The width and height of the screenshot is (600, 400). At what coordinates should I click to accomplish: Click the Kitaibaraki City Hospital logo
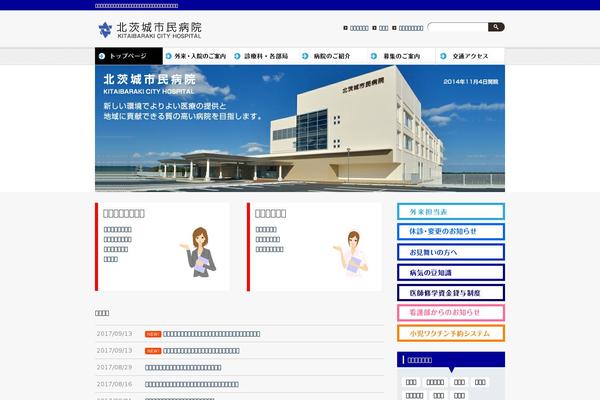click(x=150, y=30)
